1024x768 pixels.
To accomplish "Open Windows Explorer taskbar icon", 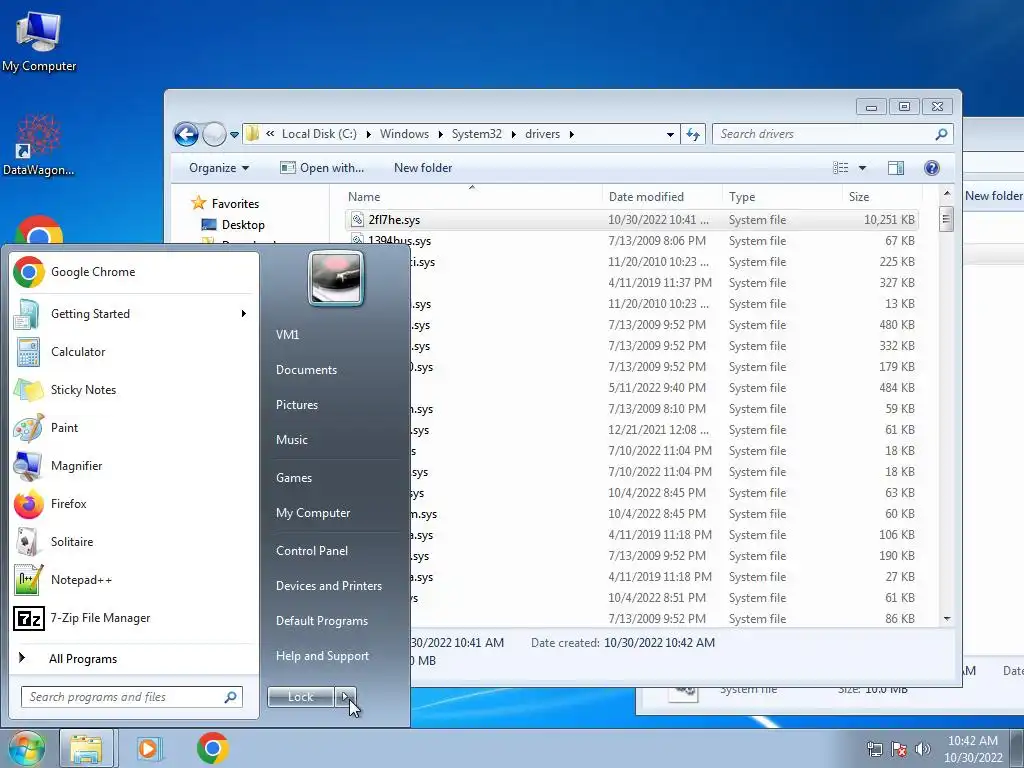I will (x=87, y=748).
